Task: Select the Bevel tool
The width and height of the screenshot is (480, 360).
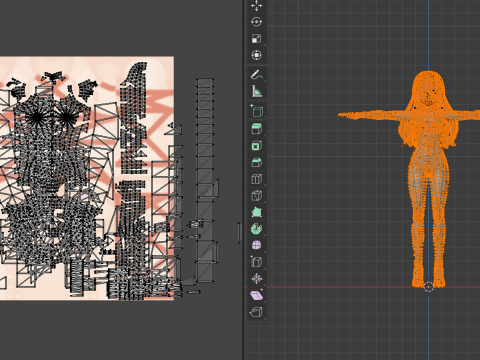Action: (x=256, y=162)
